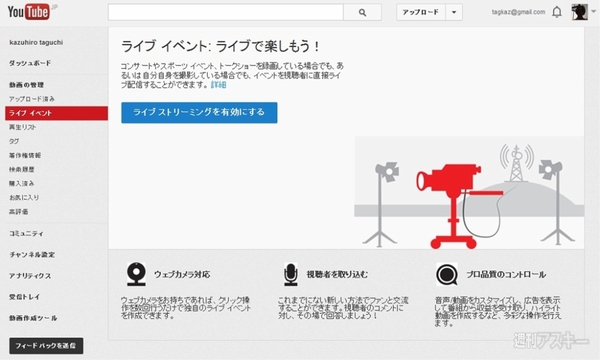Click the プロ品質のコントロール heading
Viewport: 600px width, 360px height.
pyautogui.click(x=506, y=275)
